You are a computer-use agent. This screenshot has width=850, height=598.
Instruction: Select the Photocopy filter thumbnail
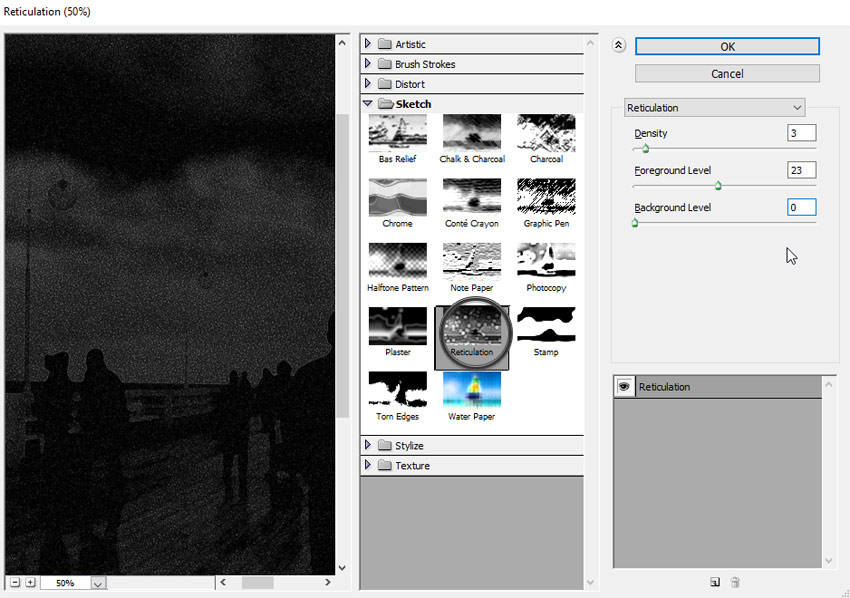tap(546, 261)
